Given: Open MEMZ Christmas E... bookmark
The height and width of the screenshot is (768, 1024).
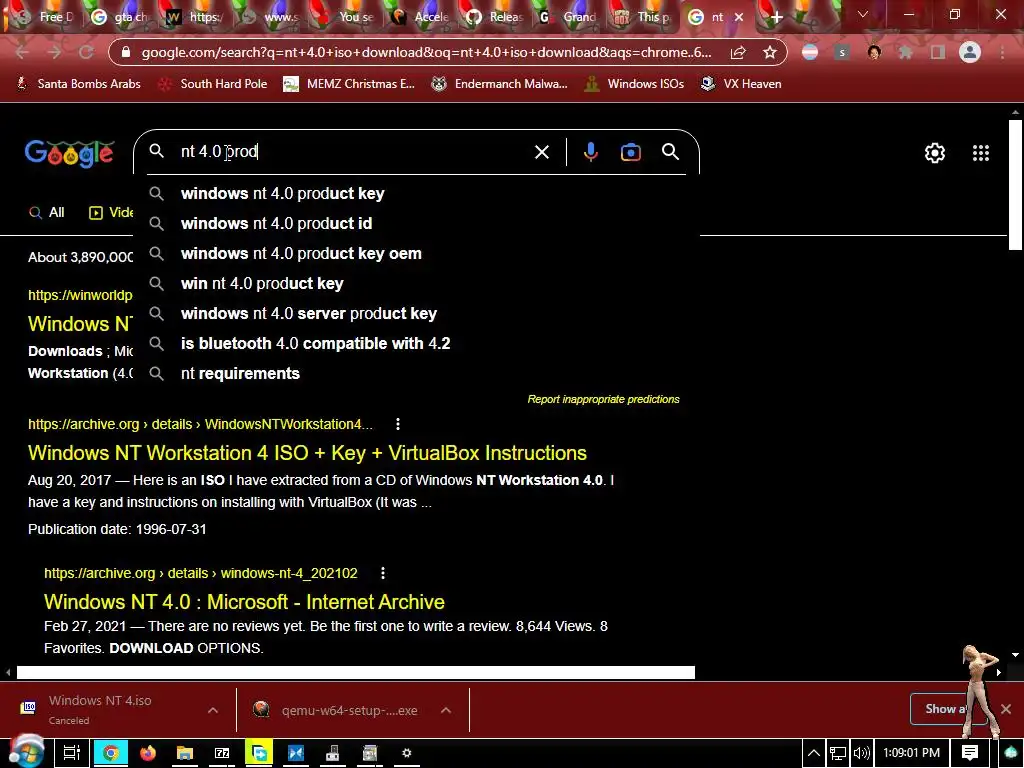Looking at the screenshot, I should 349,84.
